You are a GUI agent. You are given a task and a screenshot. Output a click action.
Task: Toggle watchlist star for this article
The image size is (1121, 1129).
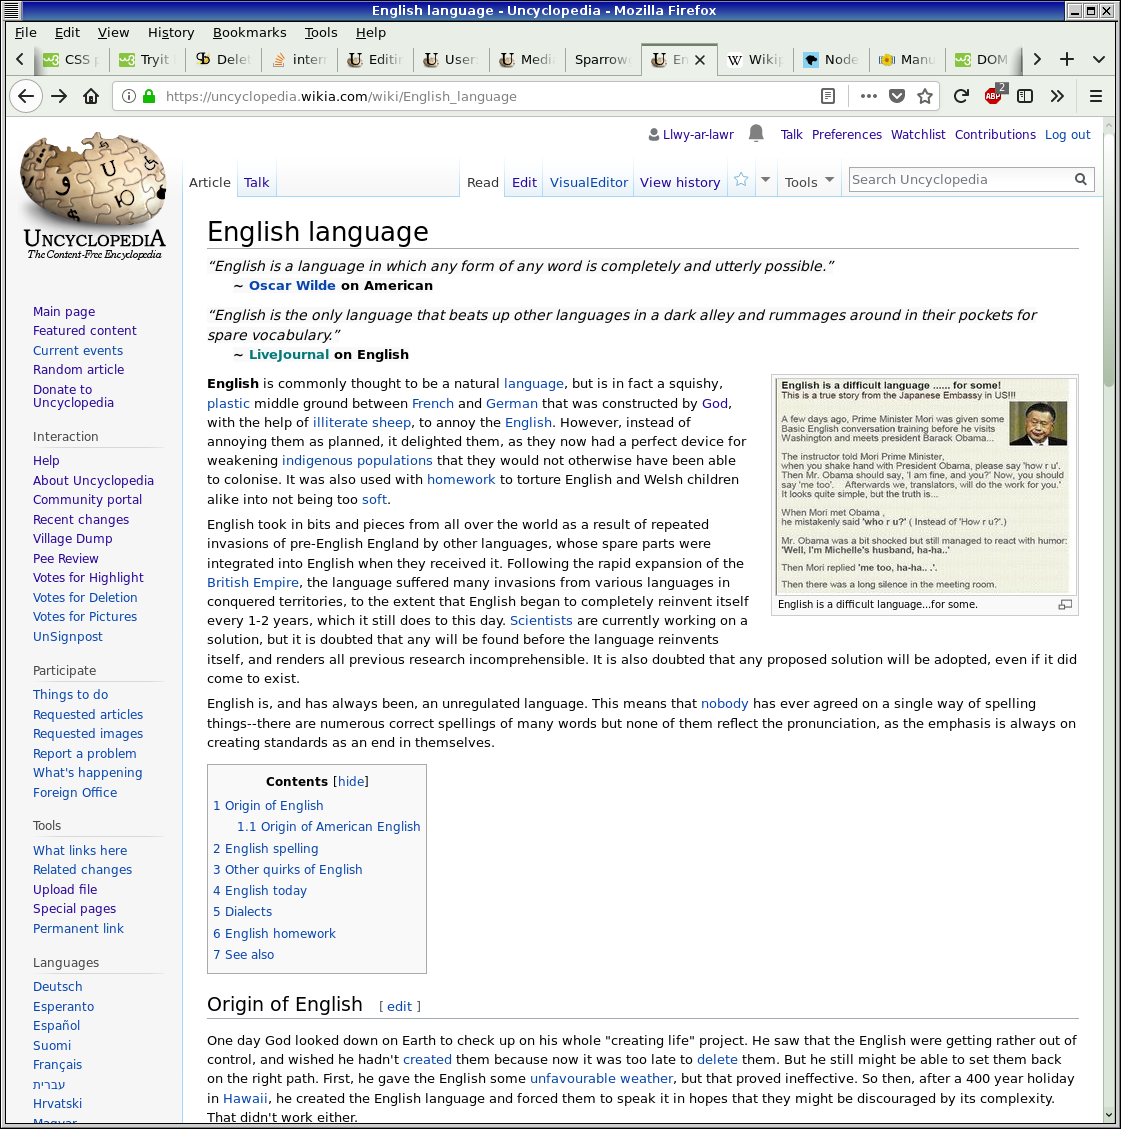coord(741,180)
